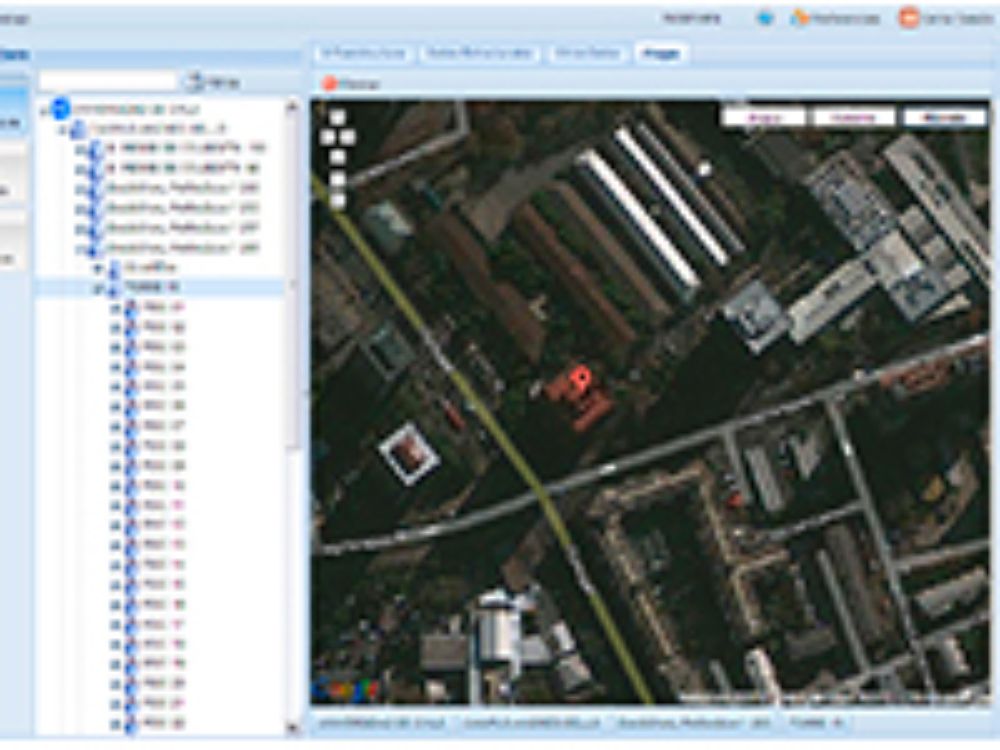Select the leftmost map type button on the map

[x=763, y=117]
